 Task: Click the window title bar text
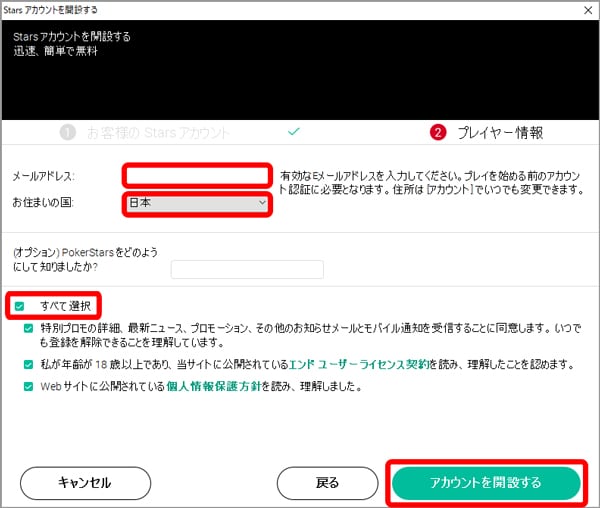[56, 9]
